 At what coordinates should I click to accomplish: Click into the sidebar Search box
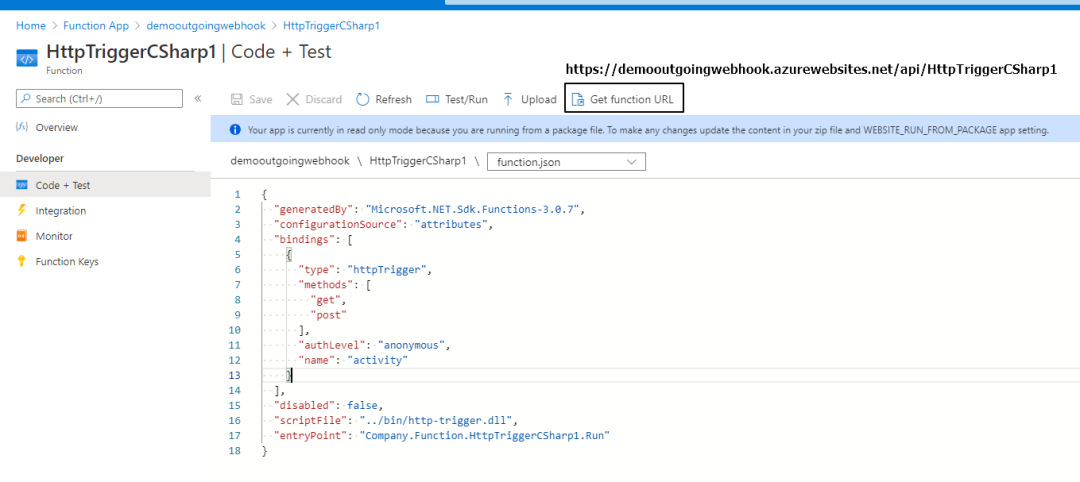99,98
